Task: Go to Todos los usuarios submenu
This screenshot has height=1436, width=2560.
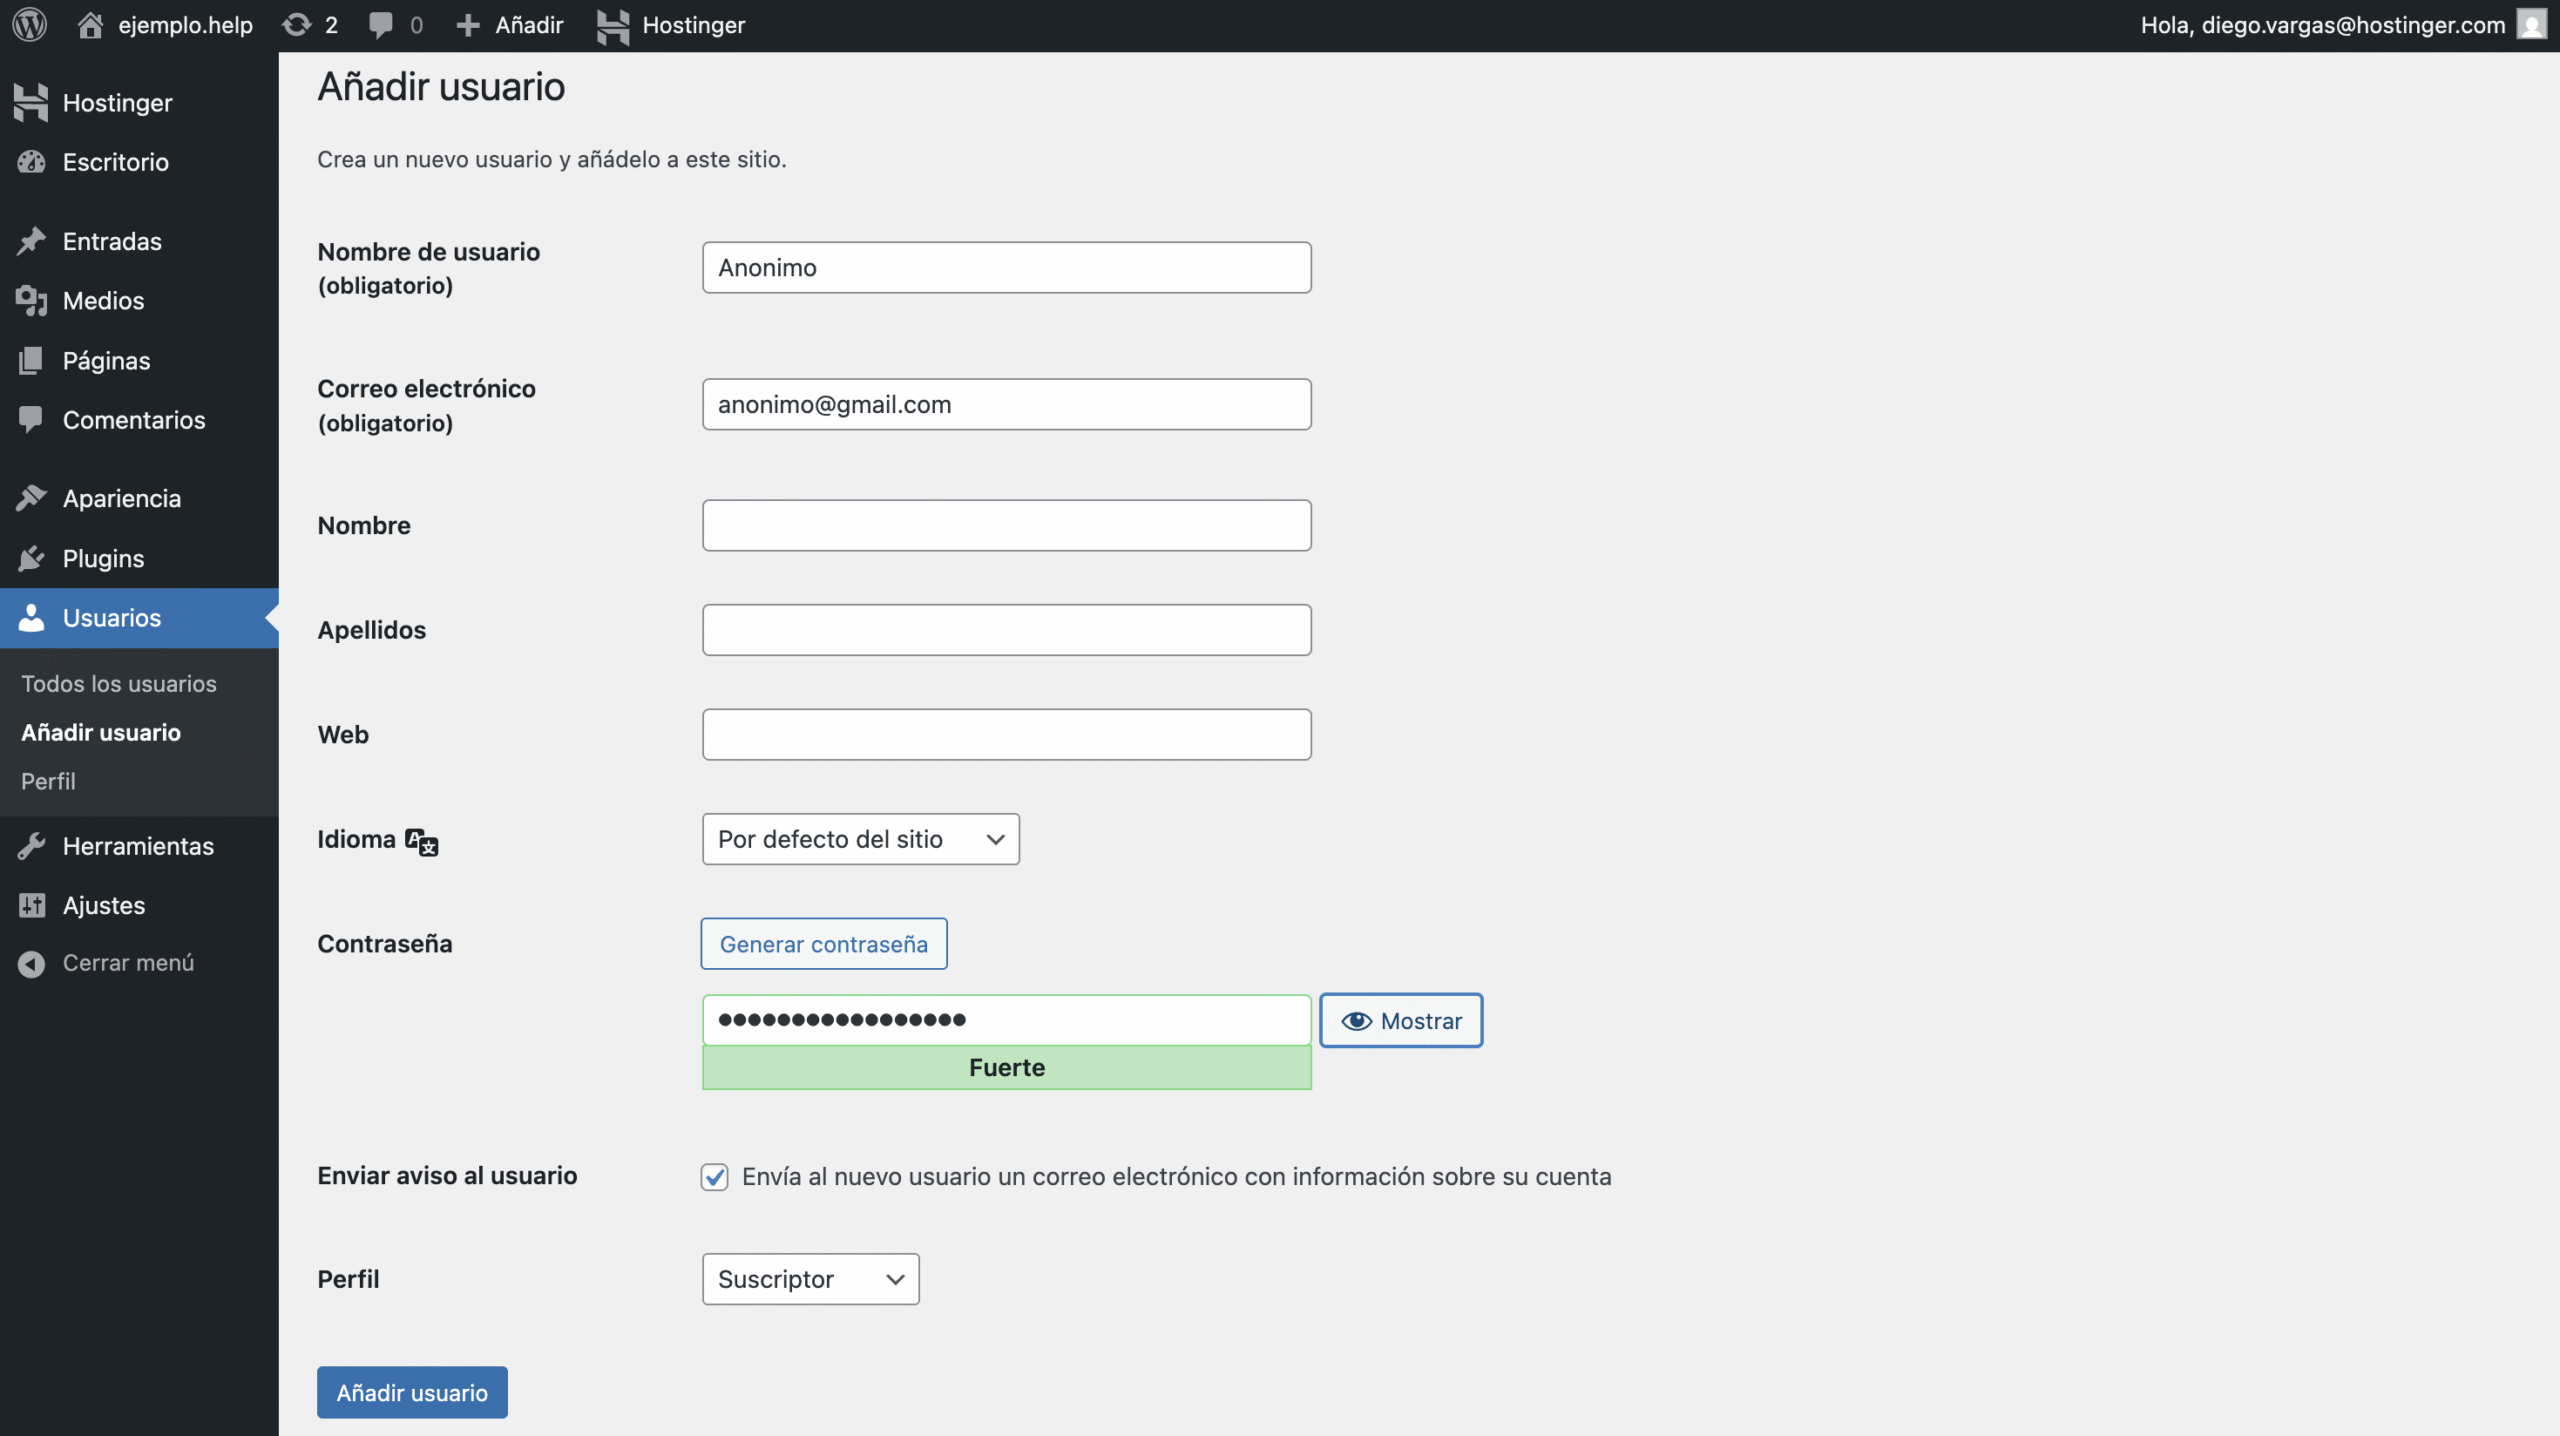Action: (119, 684)
